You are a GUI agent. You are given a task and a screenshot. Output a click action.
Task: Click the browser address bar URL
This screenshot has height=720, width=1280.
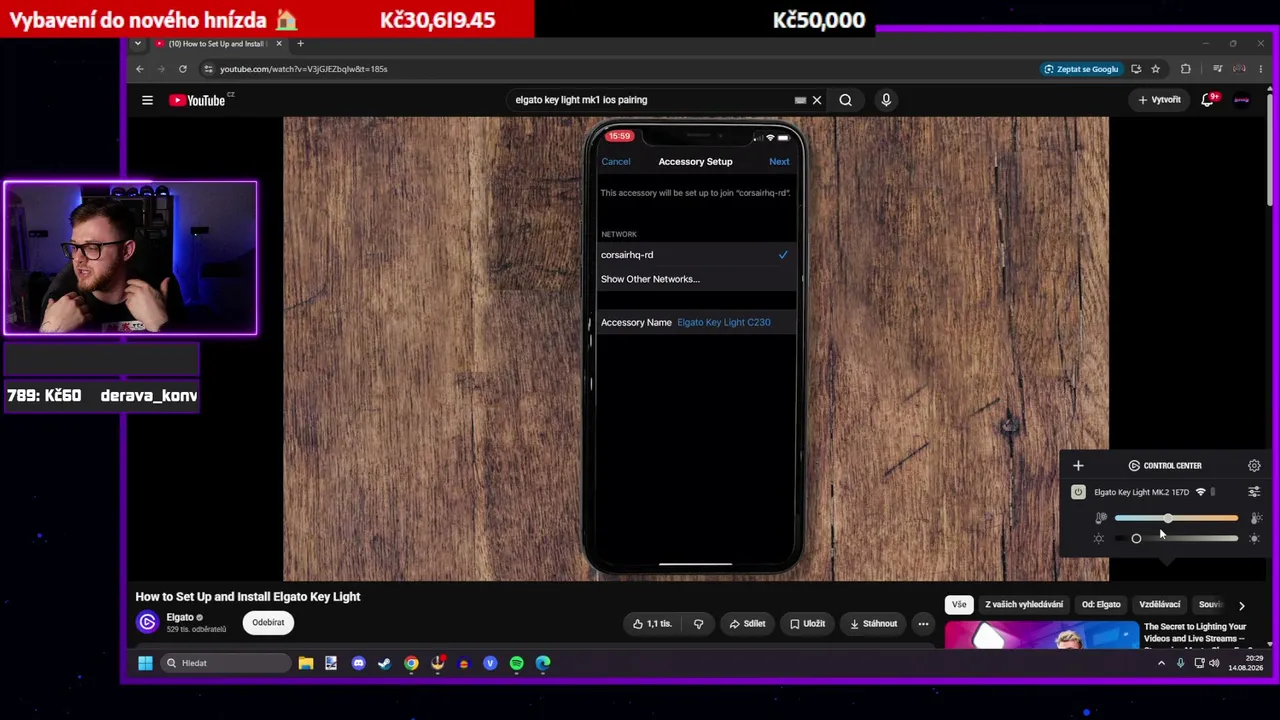click(x=303, y=69)
